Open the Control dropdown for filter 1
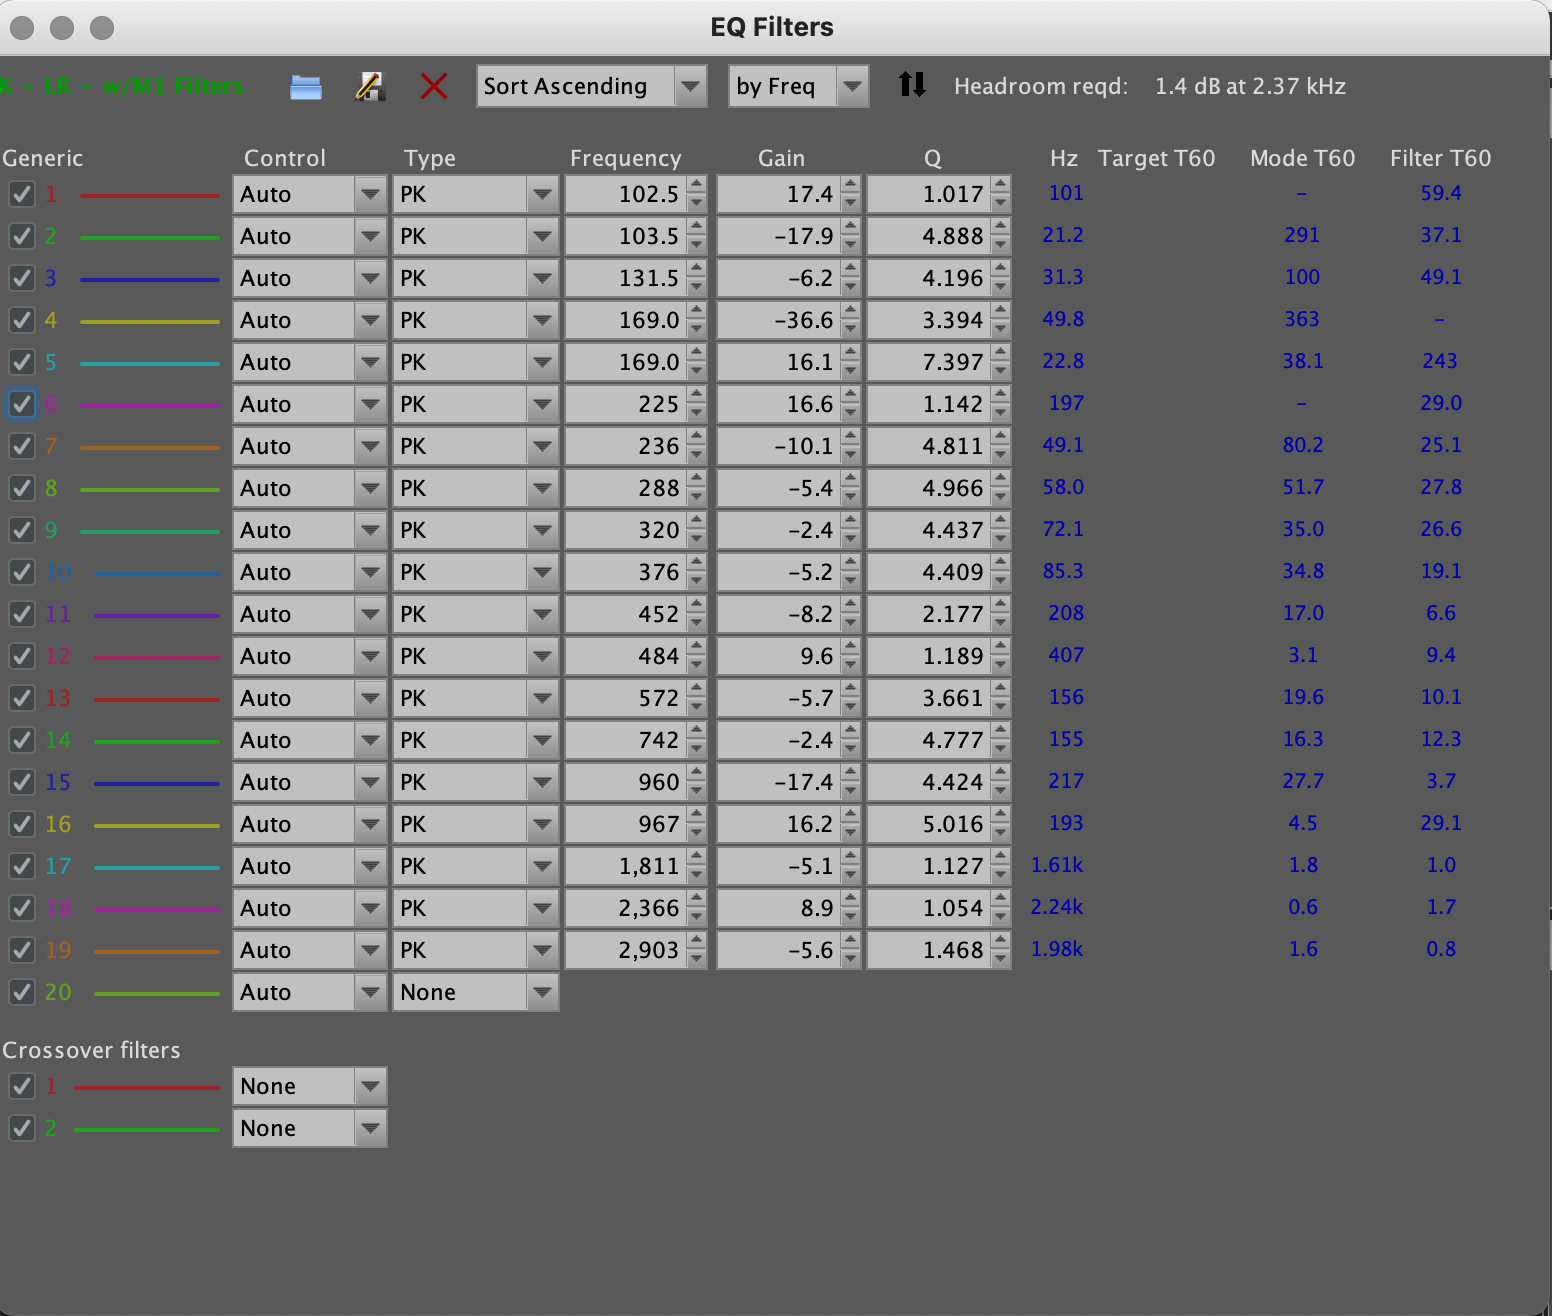The image size is (1552, 1316). pos(369,194)
